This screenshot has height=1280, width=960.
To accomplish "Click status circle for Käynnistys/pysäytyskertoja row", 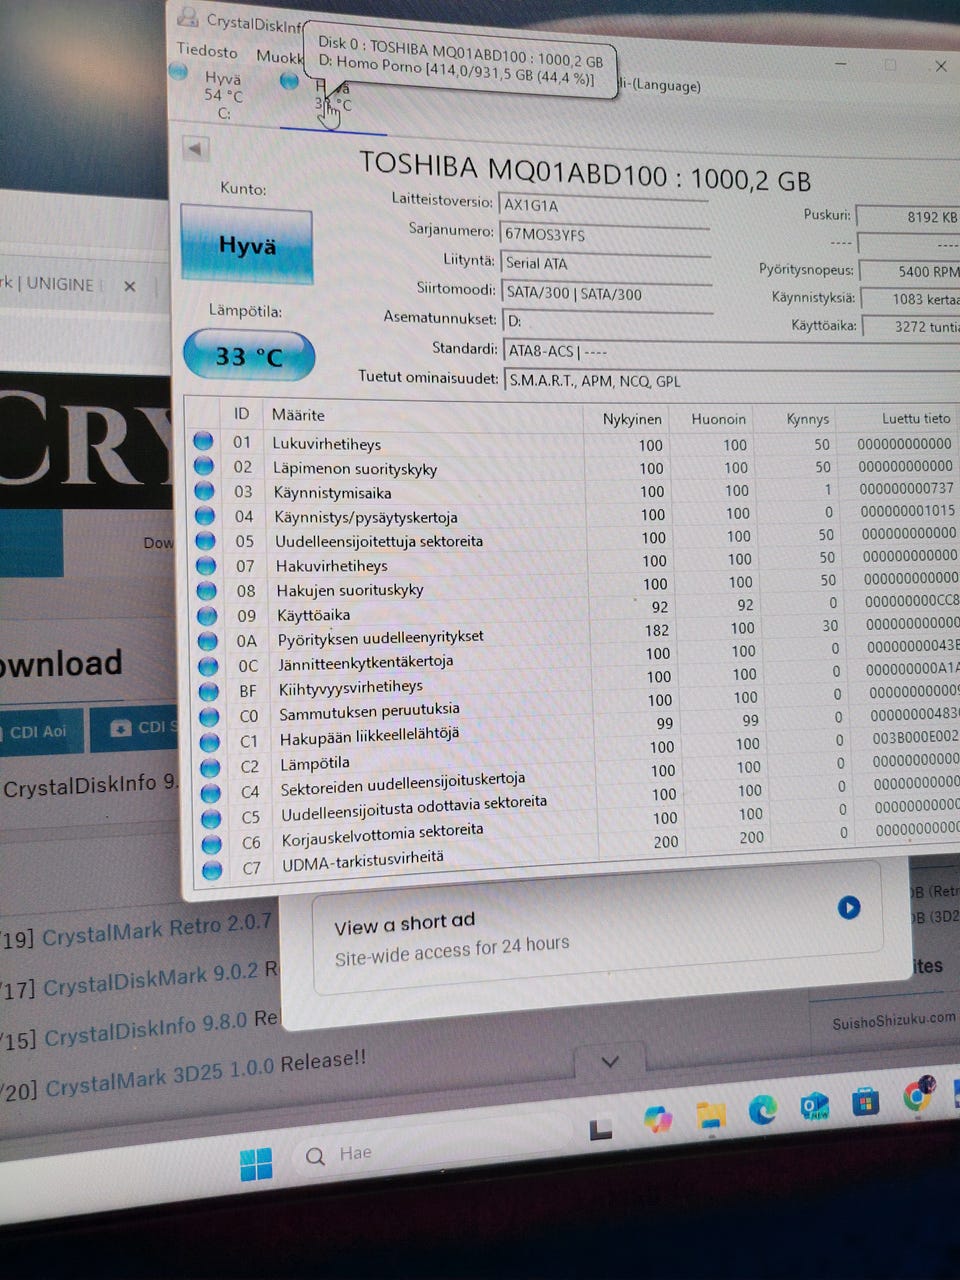I will point(205,515).
